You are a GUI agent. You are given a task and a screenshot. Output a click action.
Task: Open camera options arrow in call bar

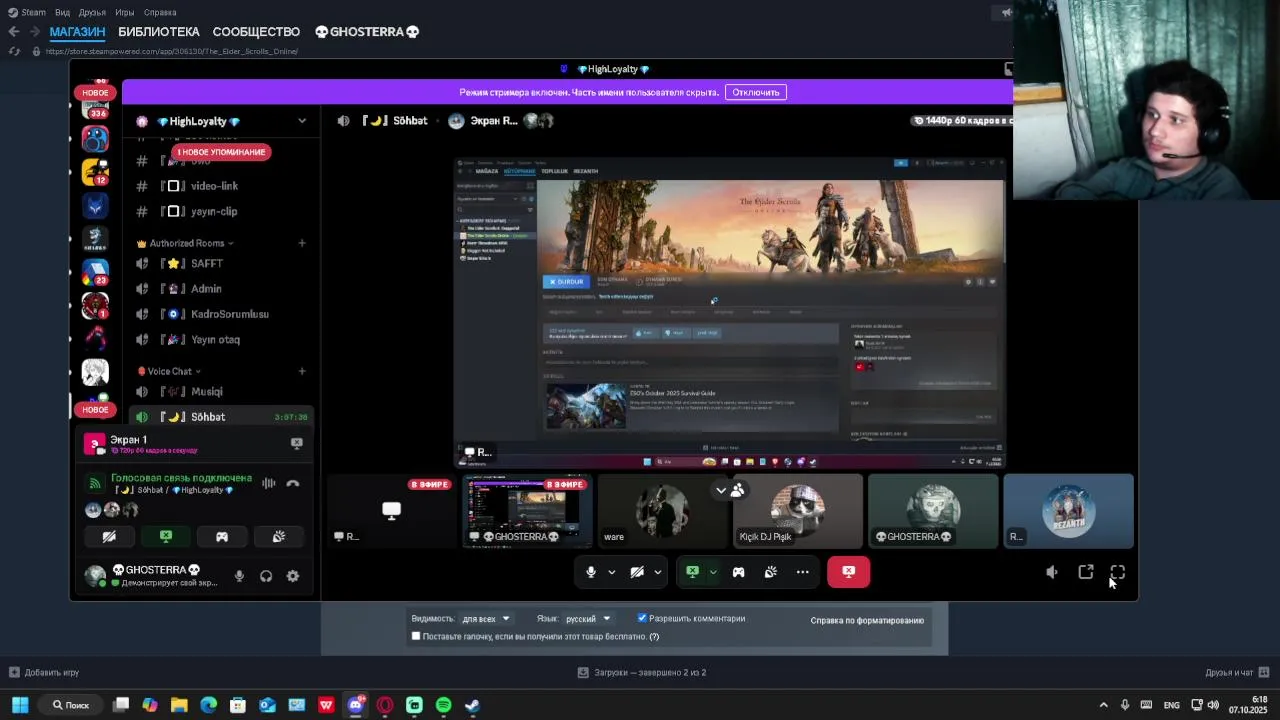pos(657,572)
